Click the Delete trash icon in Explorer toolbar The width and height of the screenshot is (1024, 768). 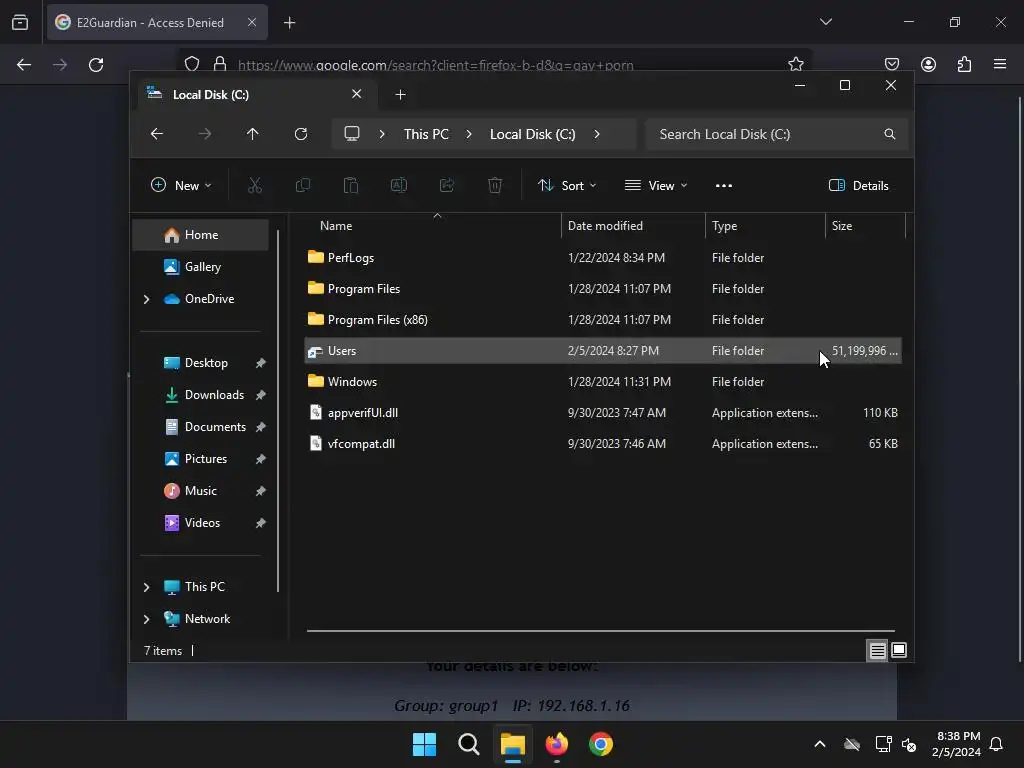click(x=495, y=185)
